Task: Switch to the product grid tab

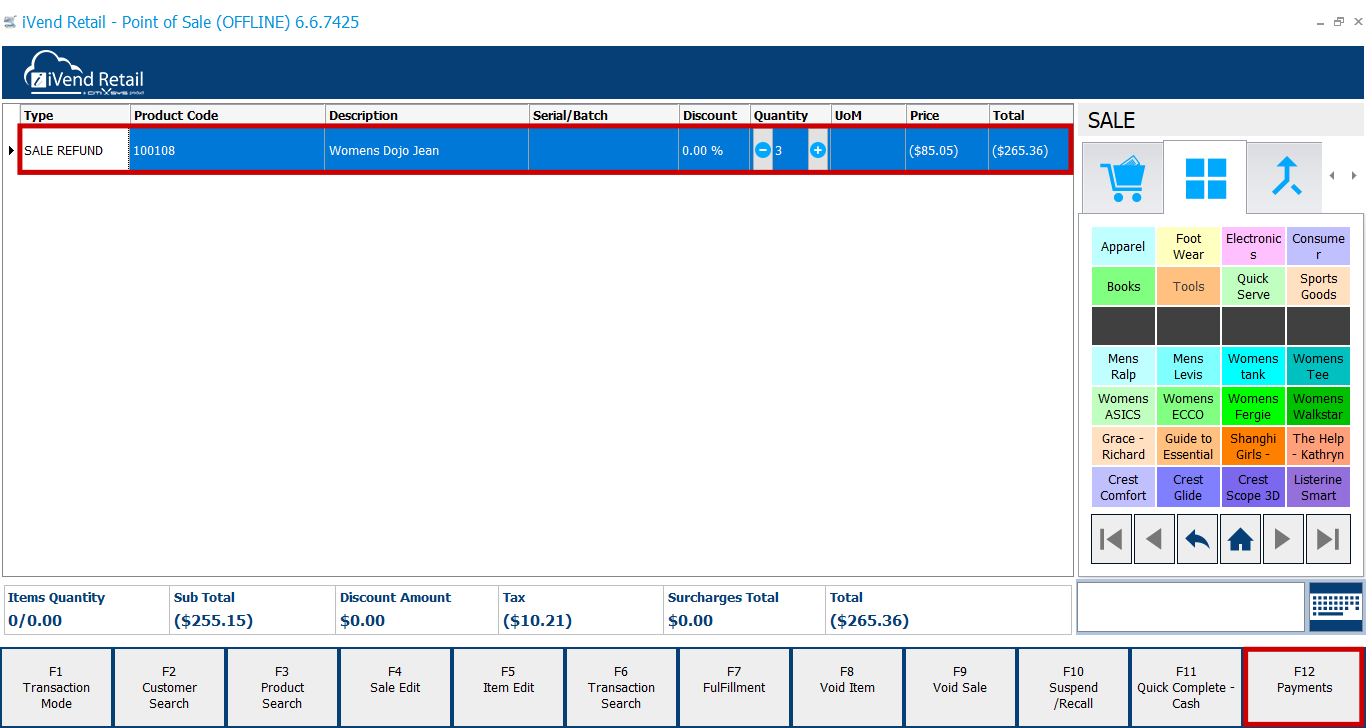Action: [x=1205, y=178]
